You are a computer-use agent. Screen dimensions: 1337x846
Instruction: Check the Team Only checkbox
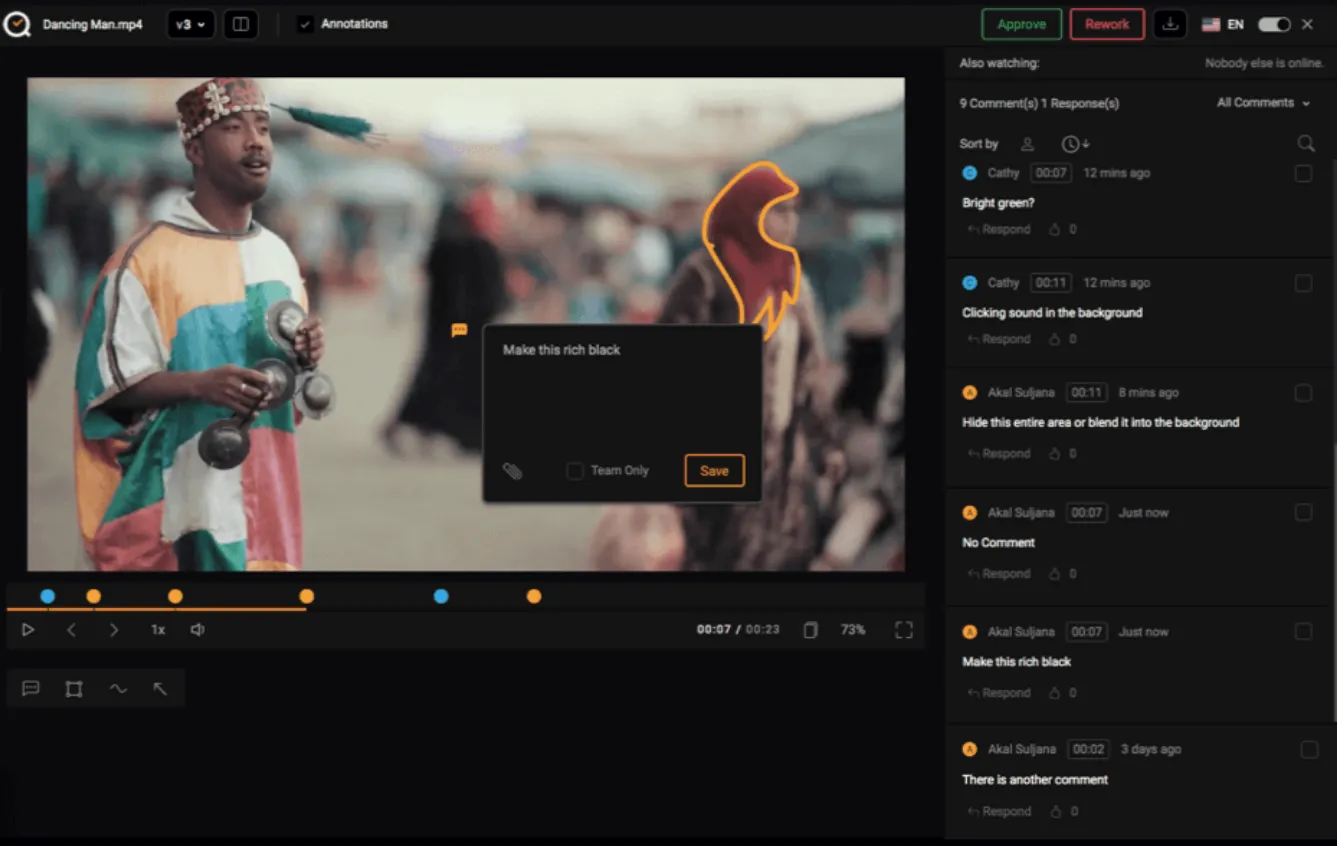575,471
